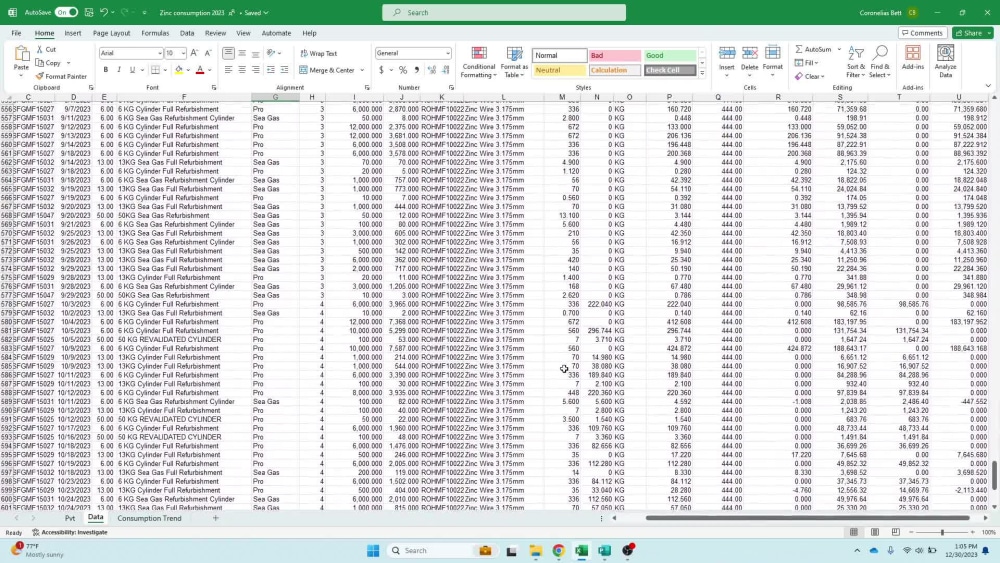Toggle Bold formatting
This screenshot has height=563, width=1000.
click(x=106, y=70)
